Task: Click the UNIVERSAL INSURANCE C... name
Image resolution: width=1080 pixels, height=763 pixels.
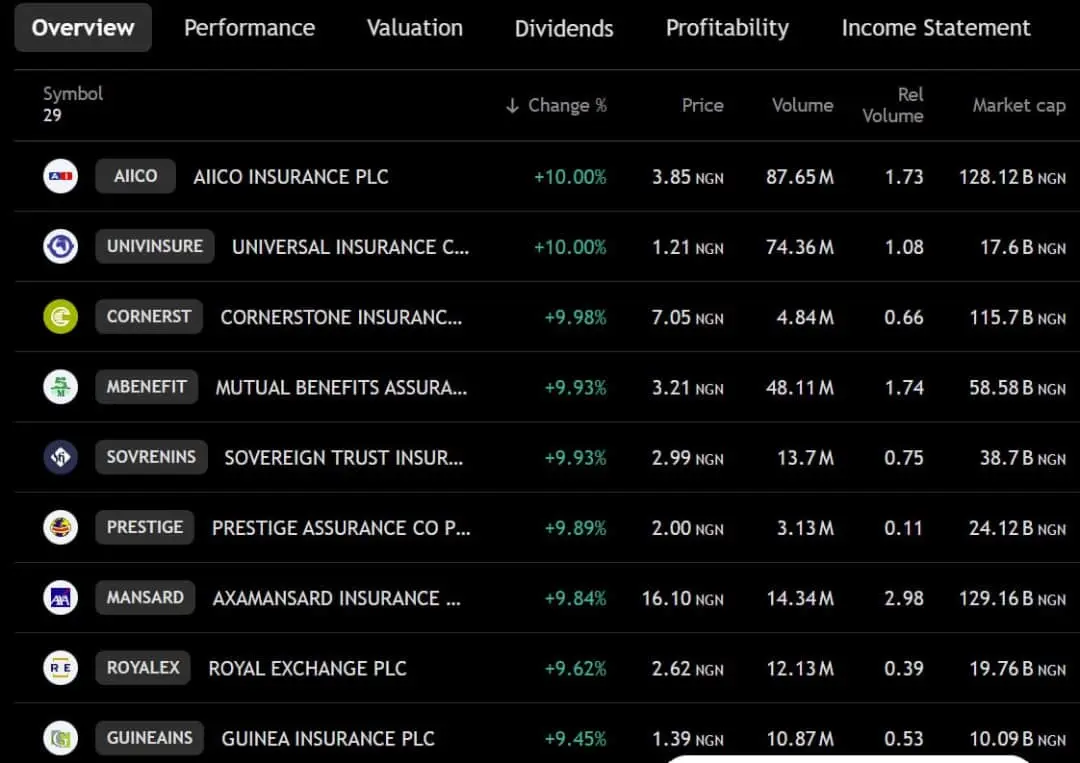Action: pos(351,247)
